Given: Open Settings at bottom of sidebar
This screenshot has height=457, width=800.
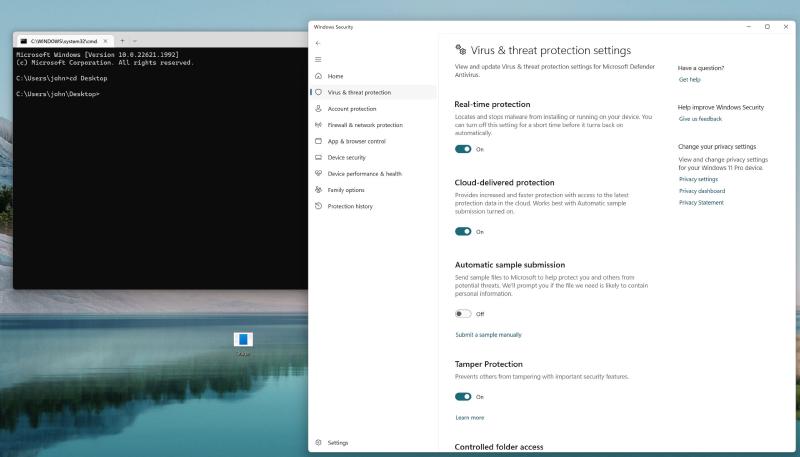Looking at the screenshot, I should click(x=374, y=443).
